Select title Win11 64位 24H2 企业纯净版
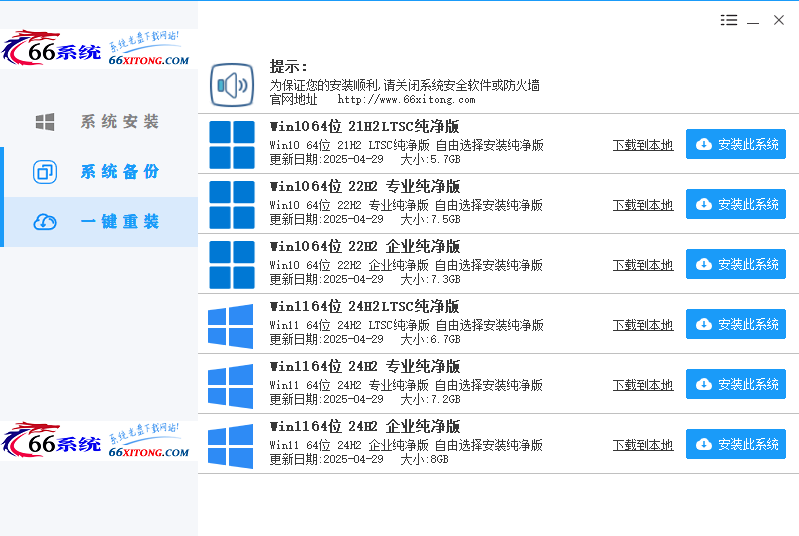Viewport: 799px width, 536px height. click(365, 427)
